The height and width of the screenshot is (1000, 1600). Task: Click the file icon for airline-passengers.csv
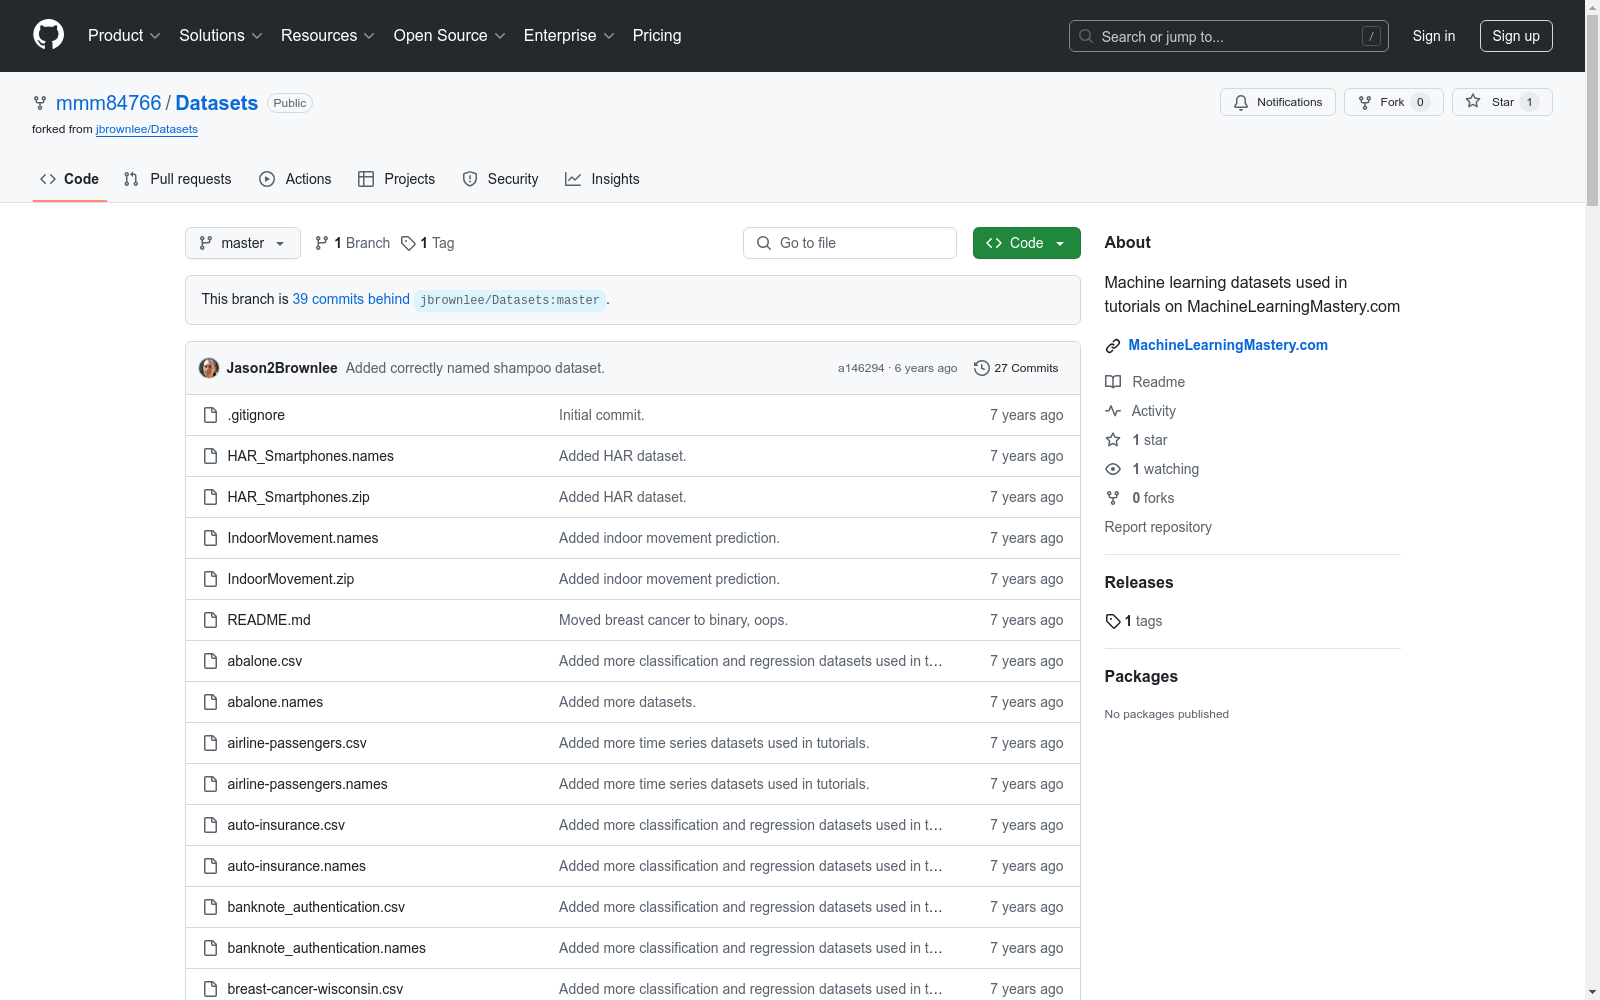click(210, 743)
